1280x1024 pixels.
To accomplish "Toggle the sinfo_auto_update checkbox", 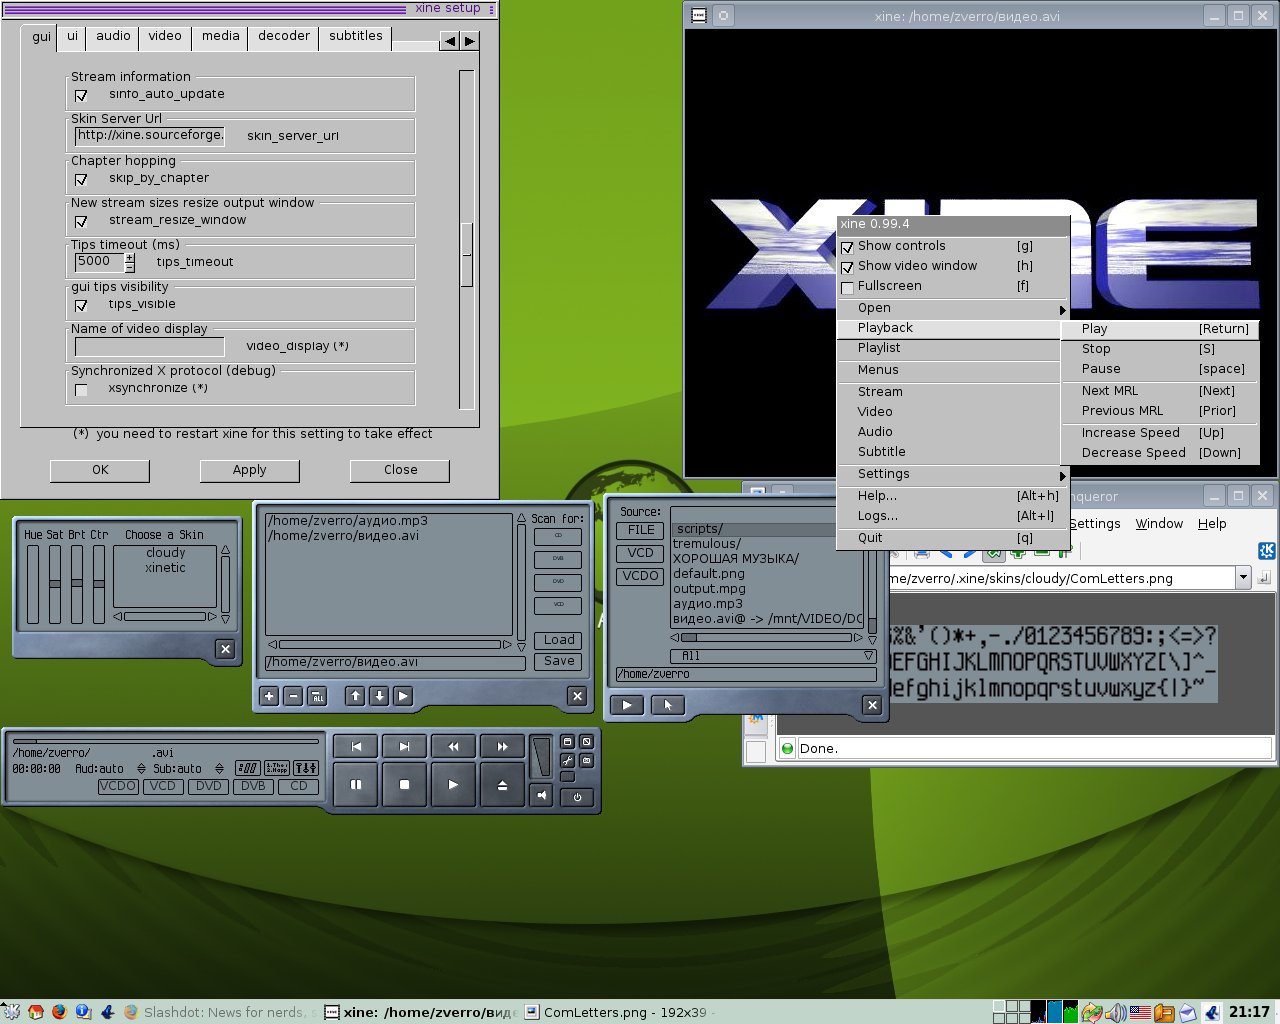I will [x=81, y=96].
